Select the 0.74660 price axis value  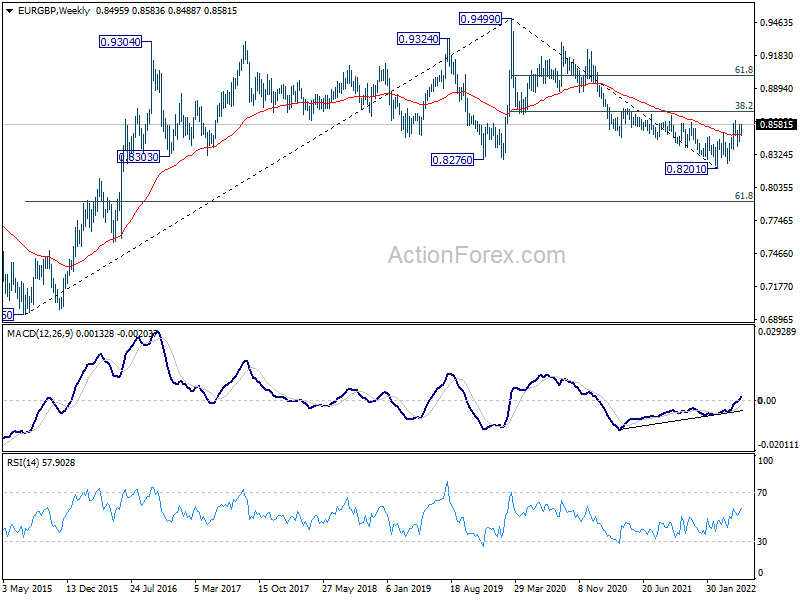point(777,254)
